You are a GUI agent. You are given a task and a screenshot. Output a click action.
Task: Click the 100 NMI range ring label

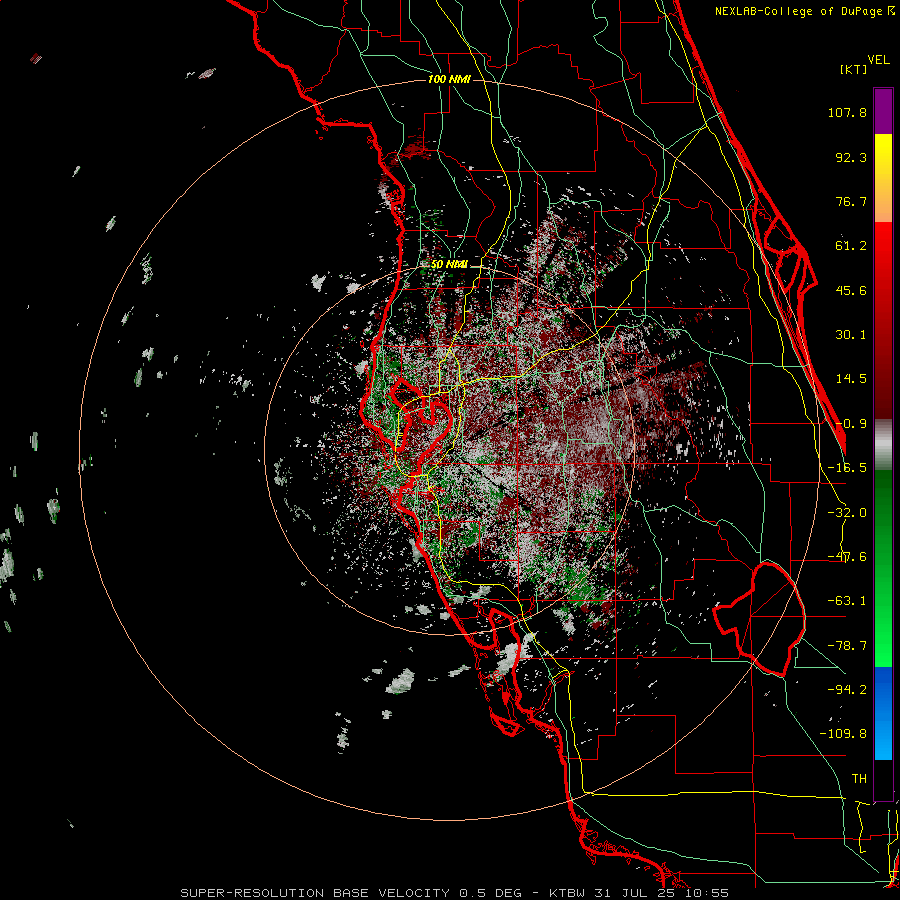click(449, 79)
